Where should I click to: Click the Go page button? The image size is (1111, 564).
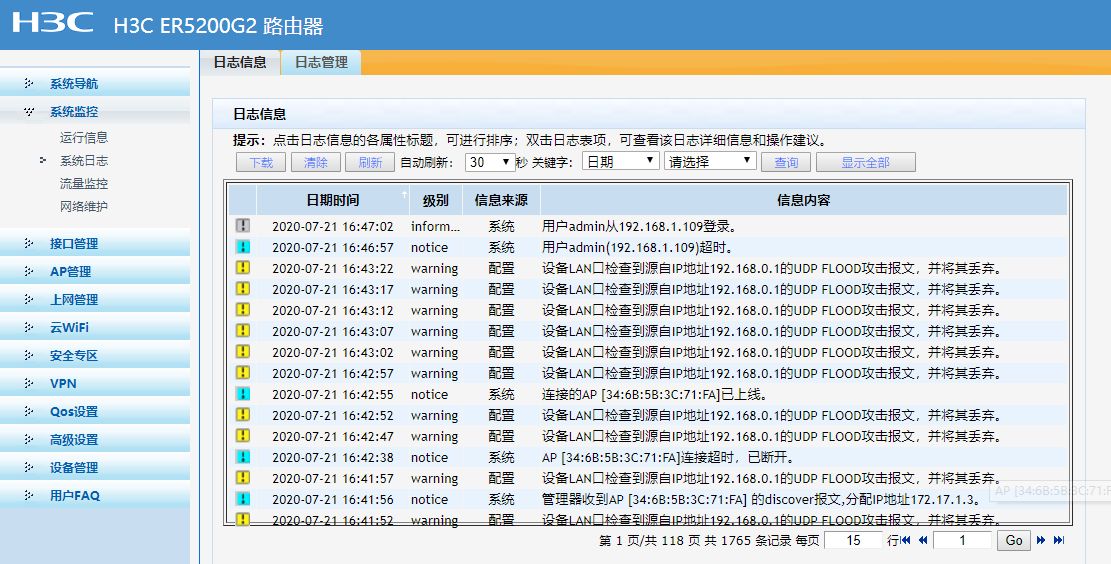1014,541
